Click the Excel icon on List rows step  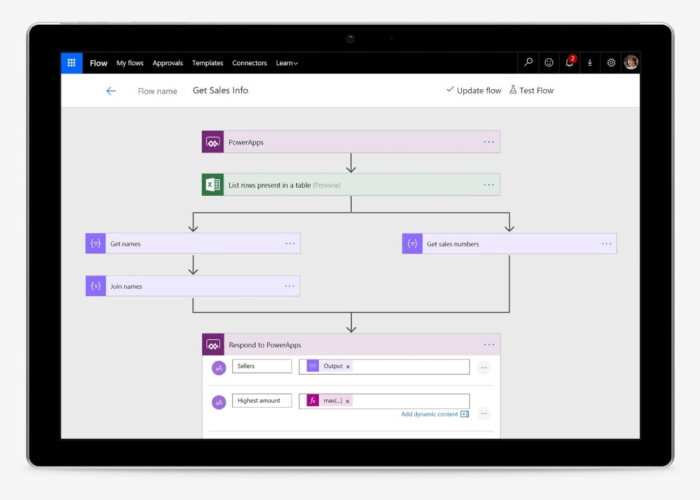click(212, 185)
